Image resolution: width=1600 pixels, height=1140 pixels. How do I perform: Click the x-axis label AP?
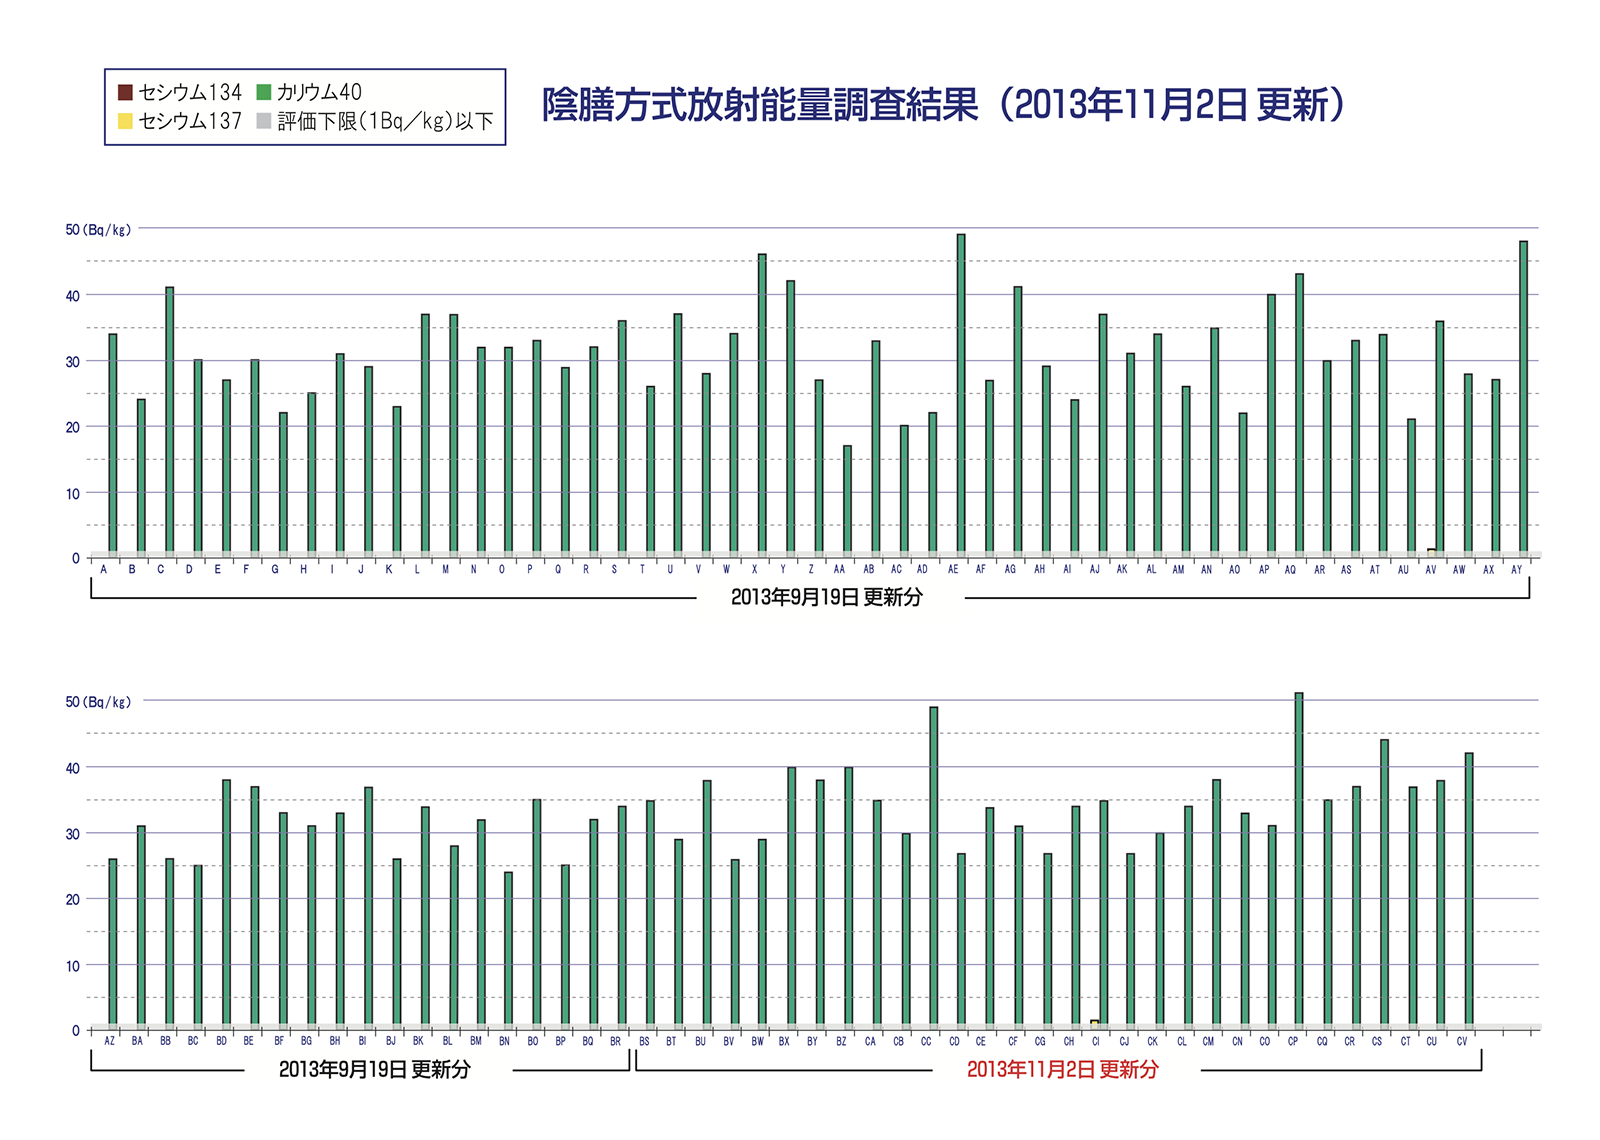(x=1264, y=569)
